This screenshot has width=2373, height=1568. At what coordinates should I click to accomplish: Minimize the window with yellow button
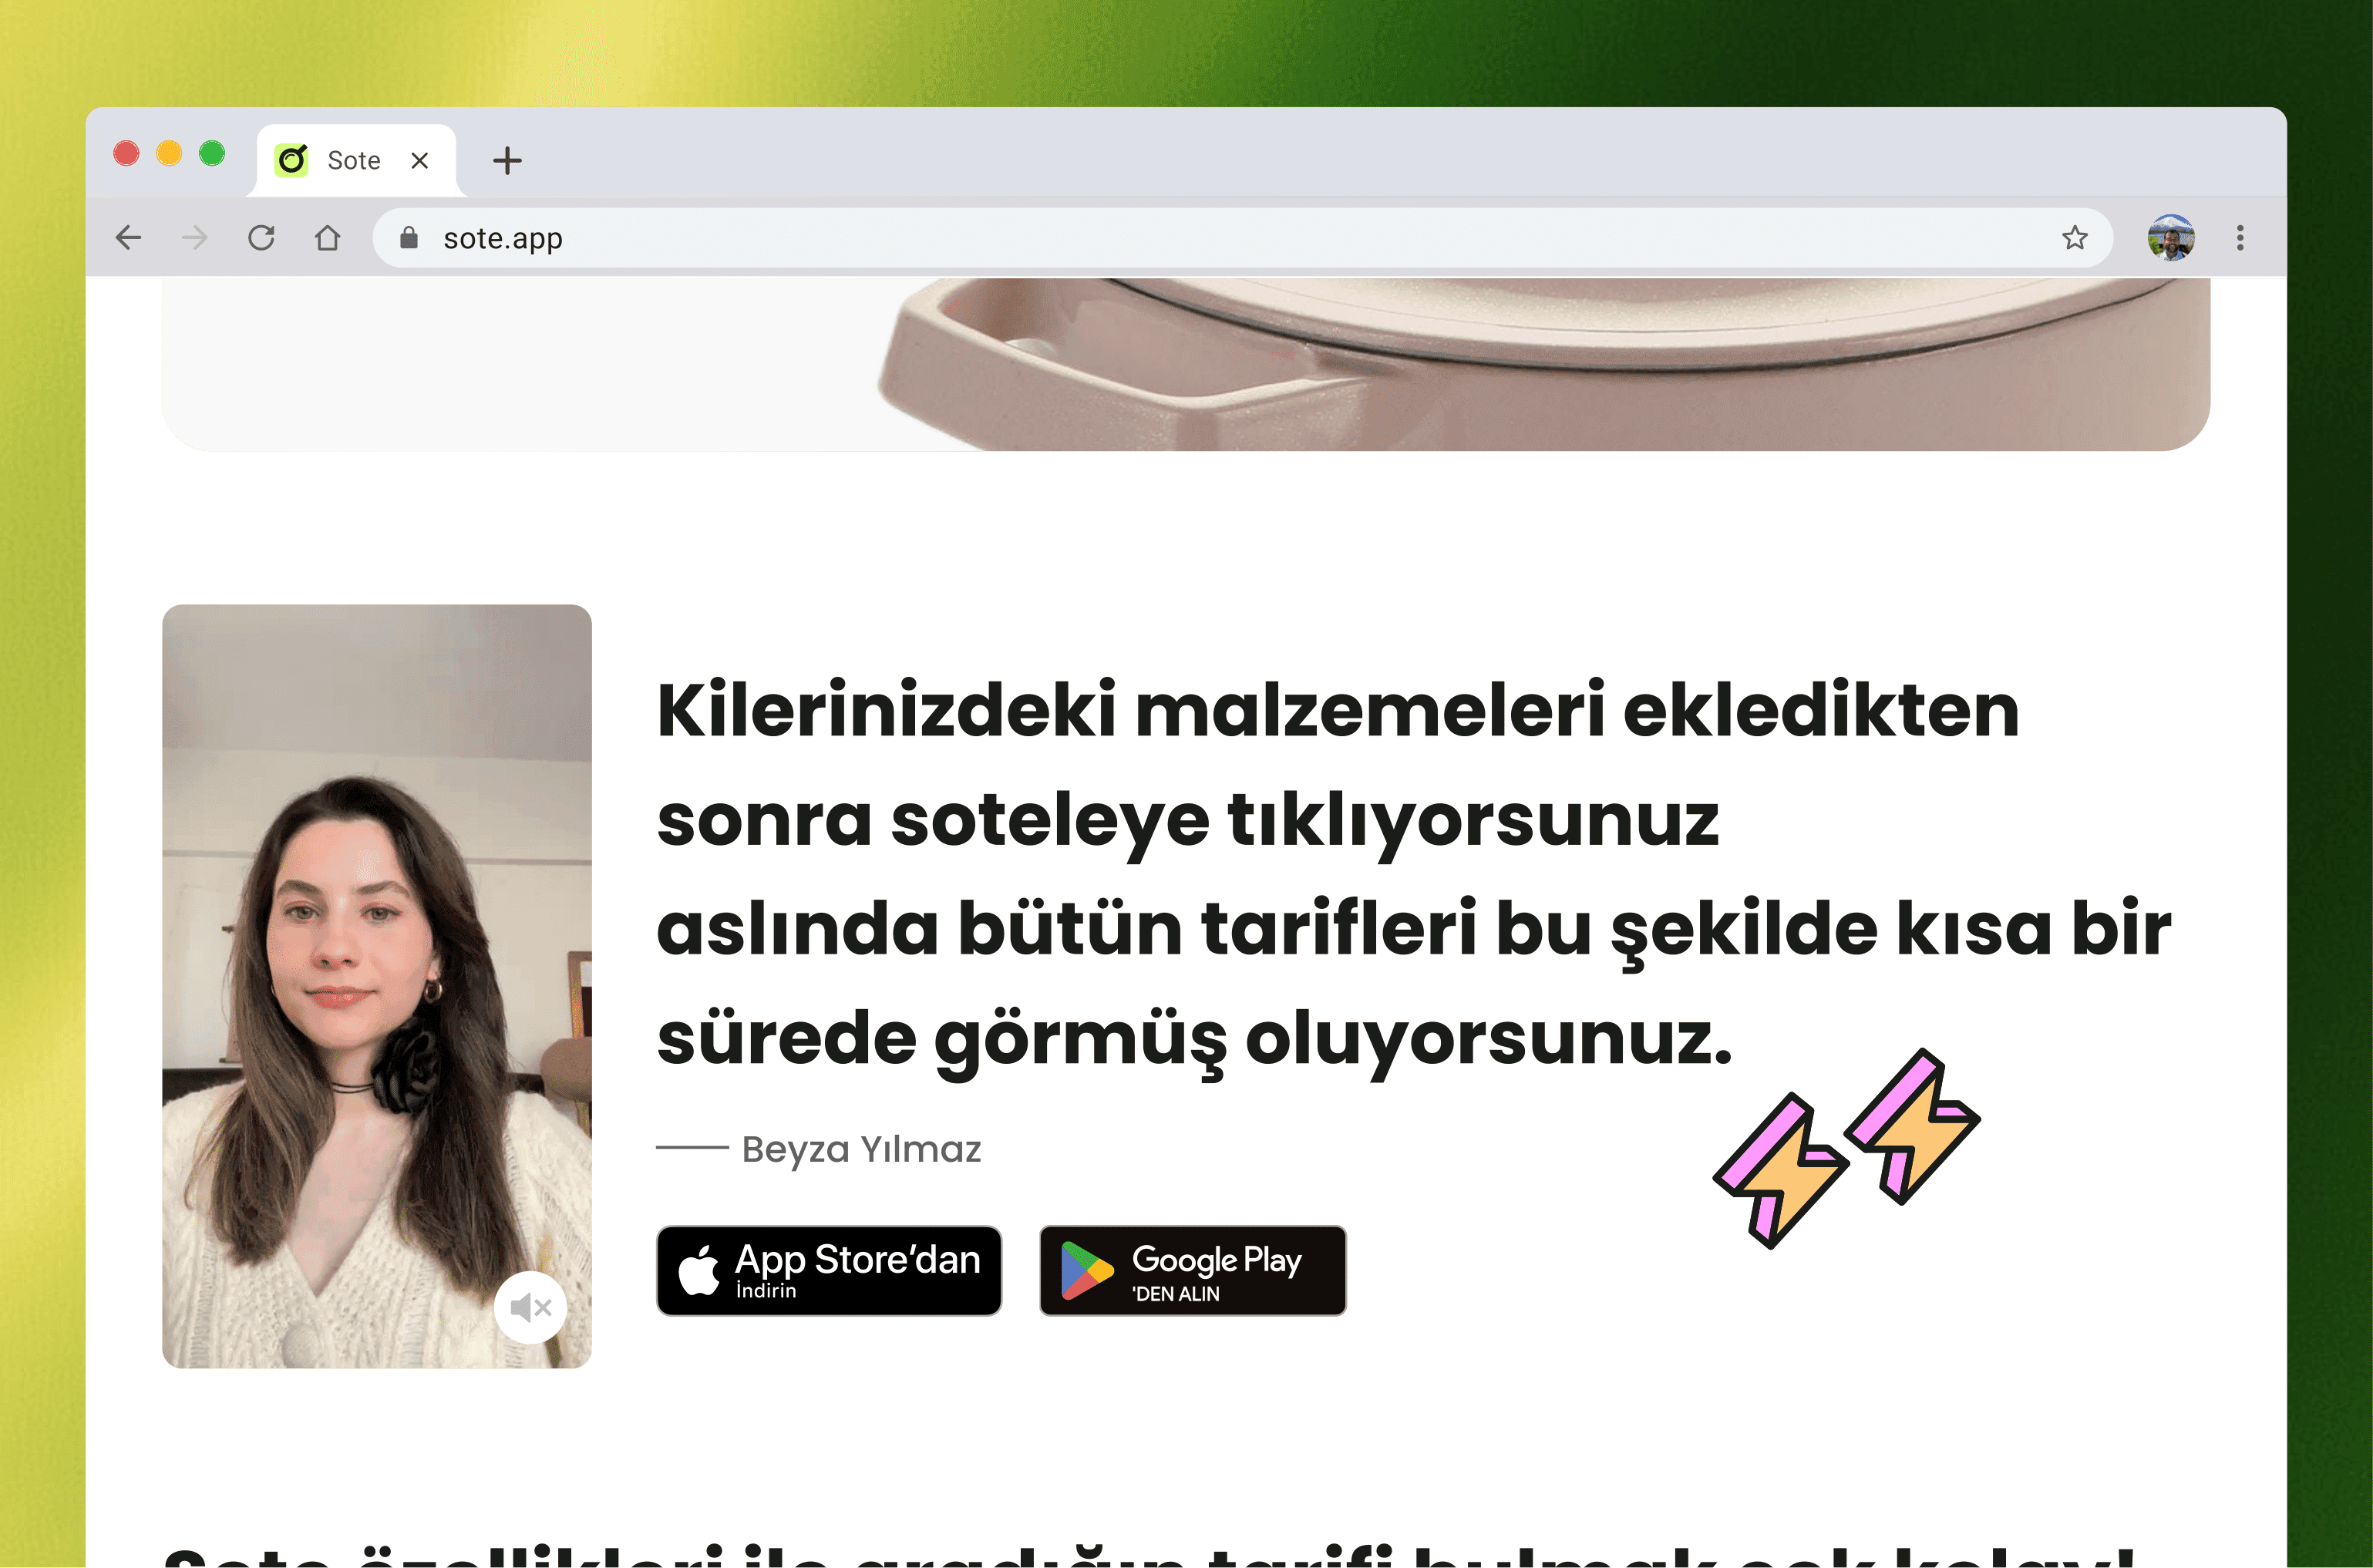pyautogui.click(x=169, y=153)
